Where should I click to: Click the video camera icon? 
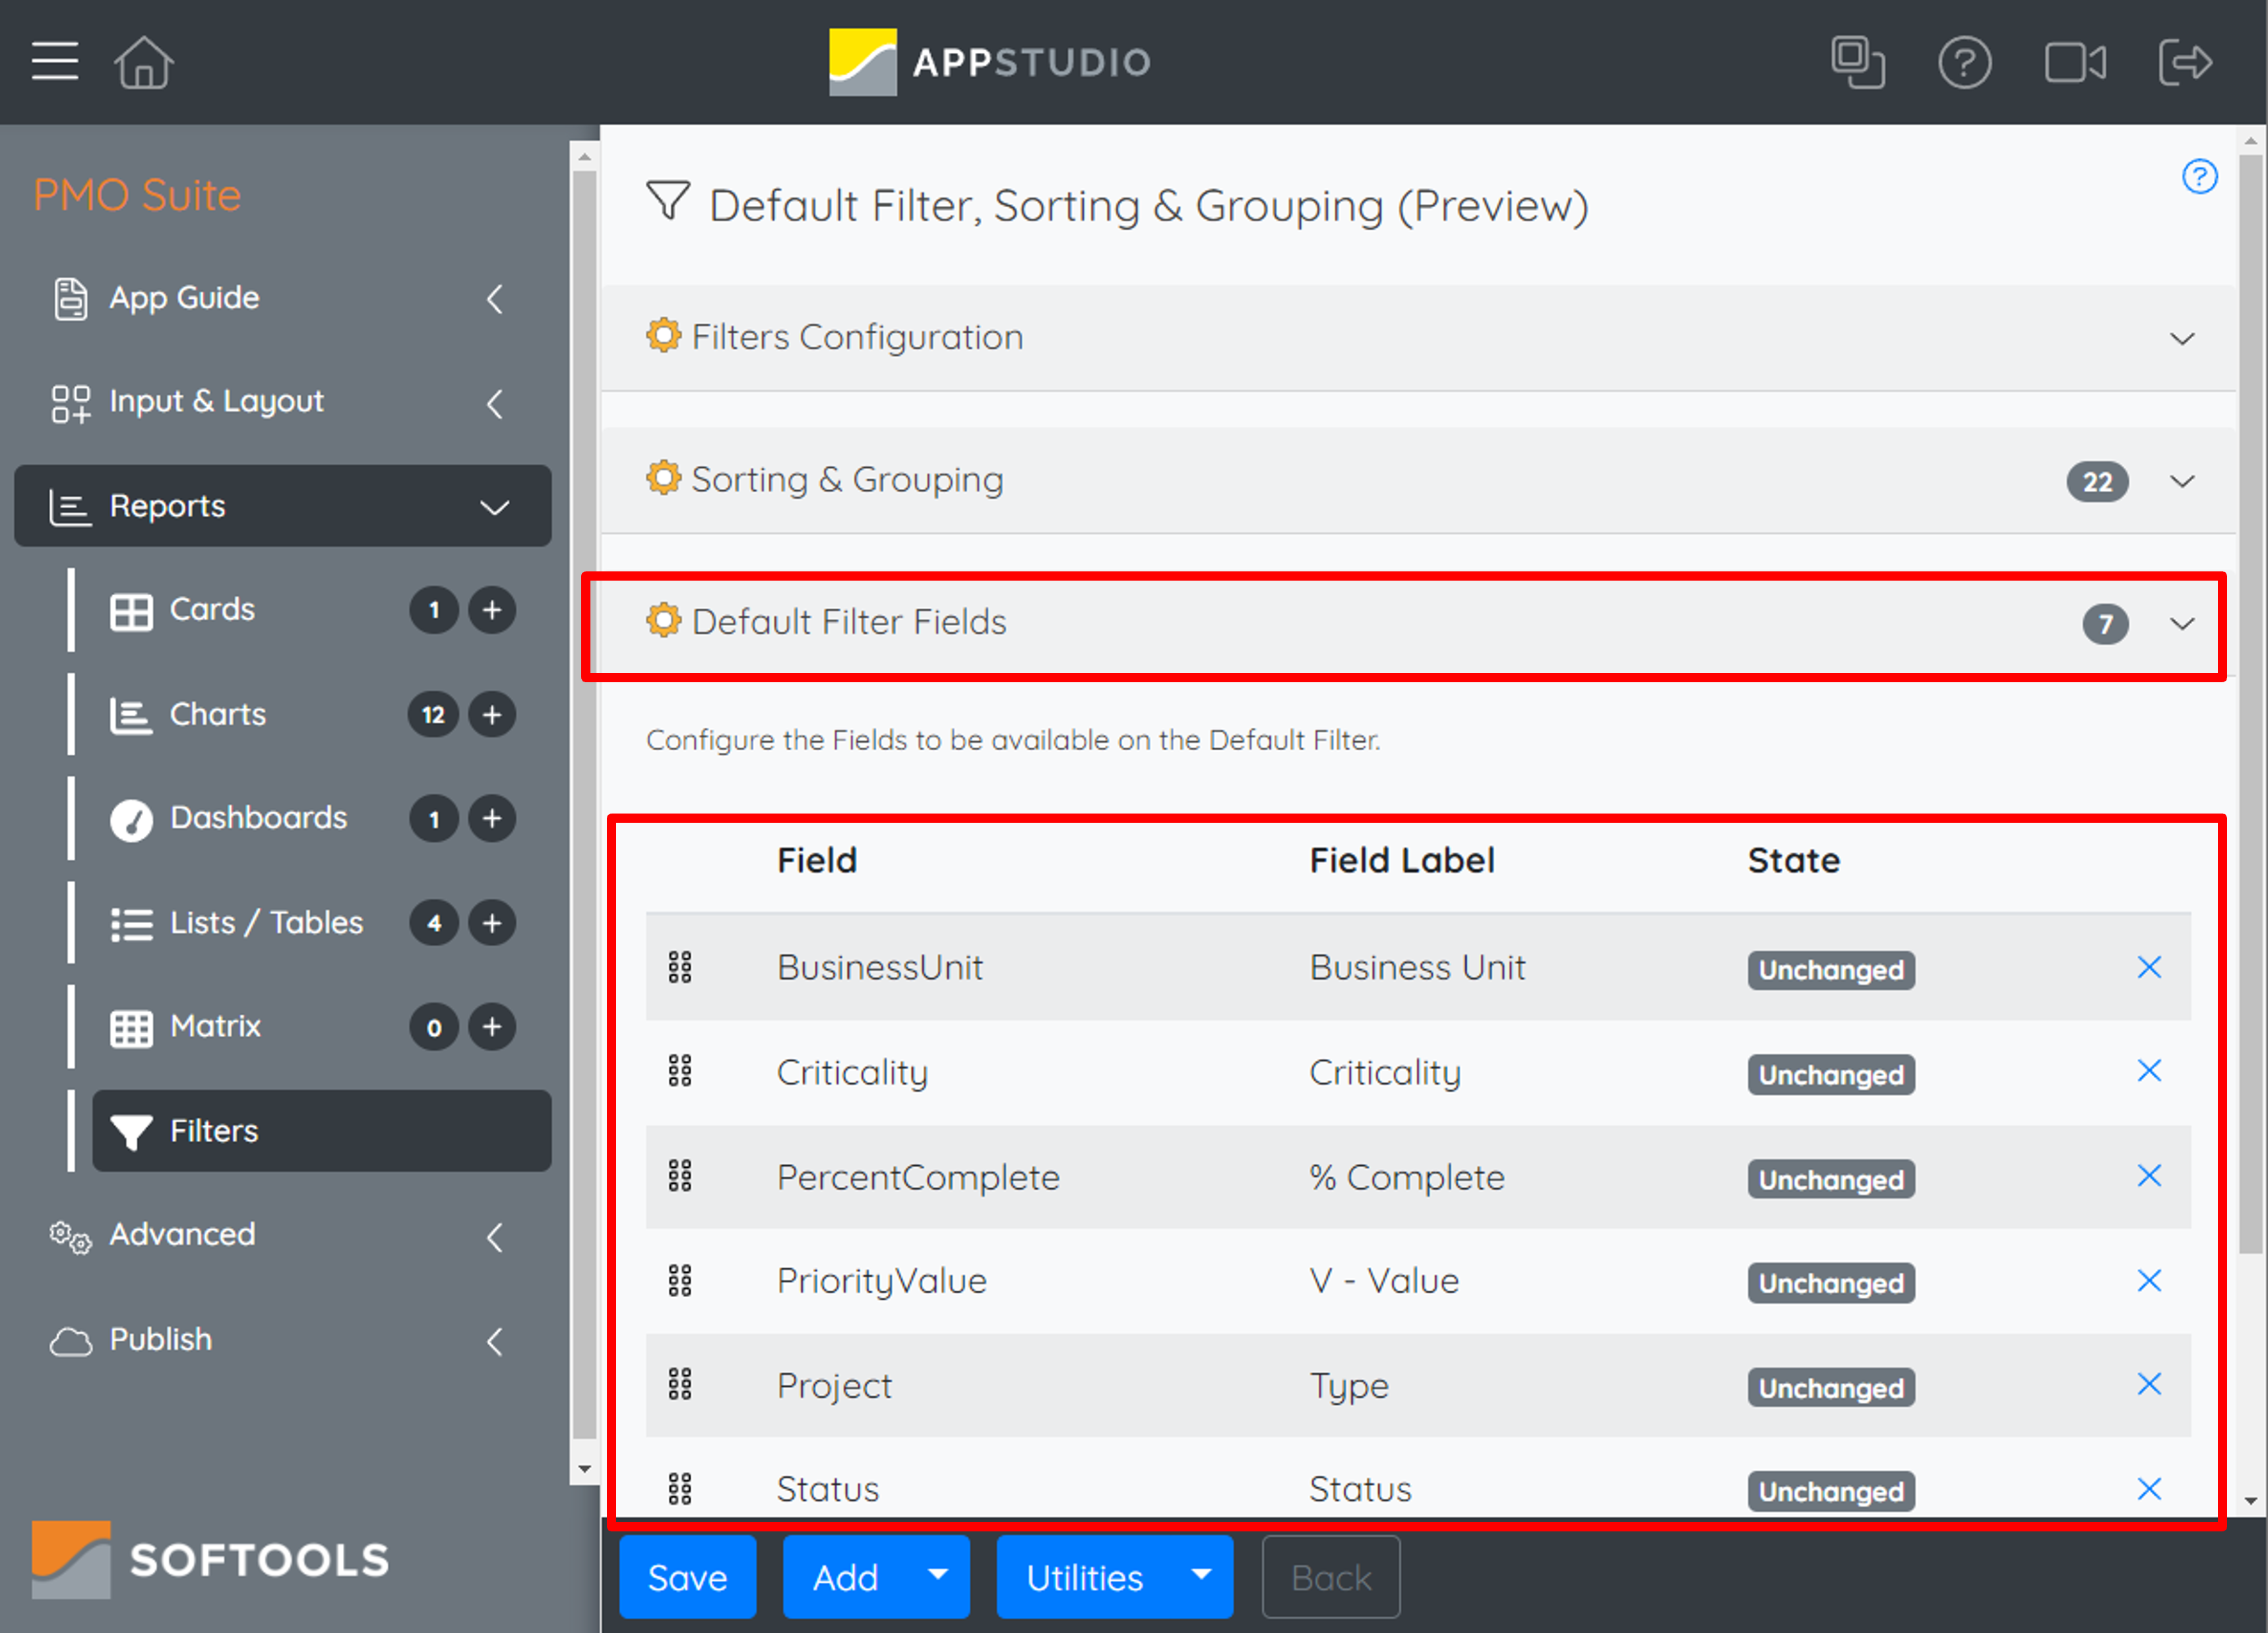pos(2075,62)
